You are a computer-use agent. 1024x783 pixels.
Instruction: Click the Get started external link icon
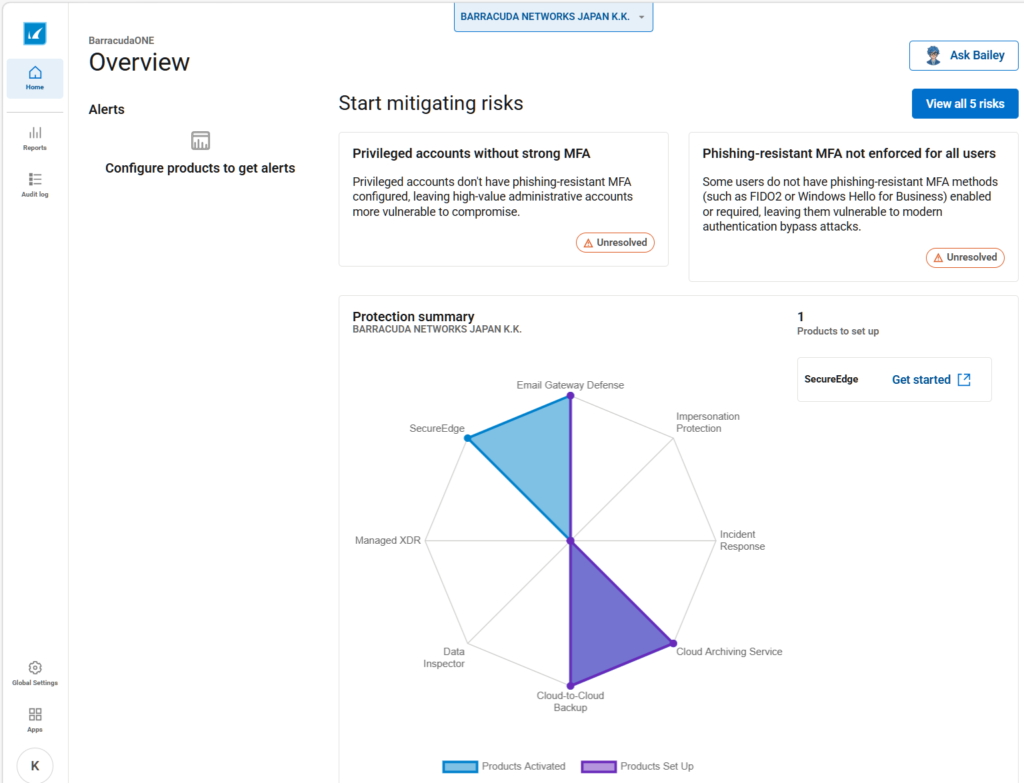click(x=964, y=379)
